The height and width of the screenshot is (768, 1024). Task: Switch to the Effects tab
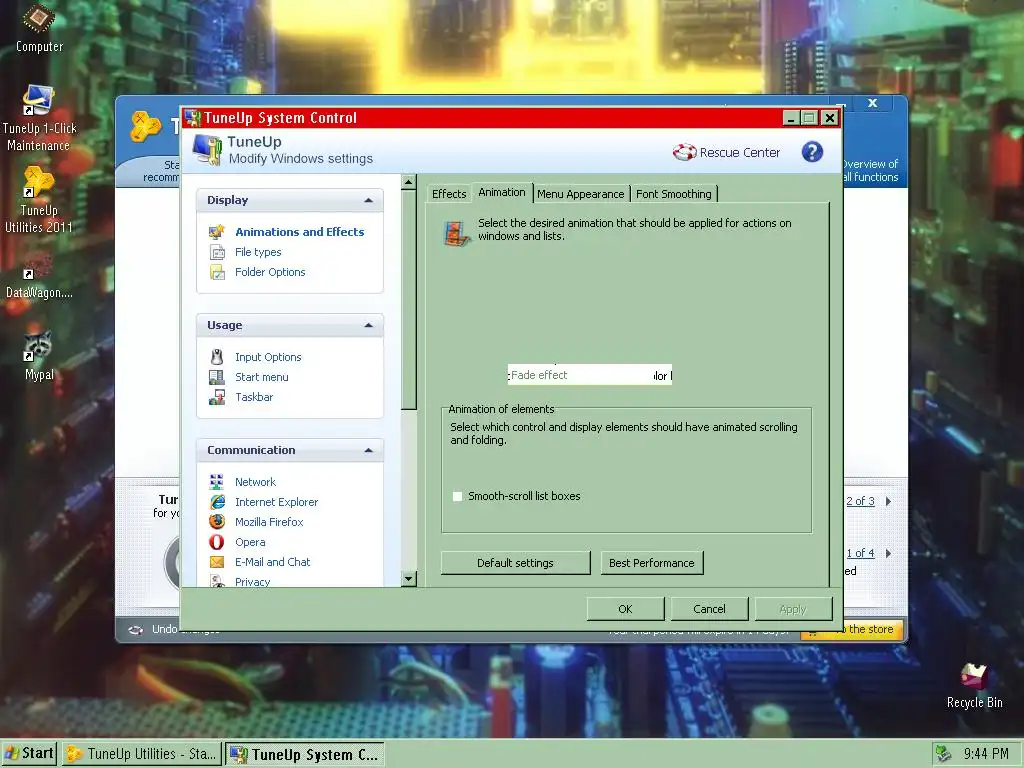click(449, 194)
